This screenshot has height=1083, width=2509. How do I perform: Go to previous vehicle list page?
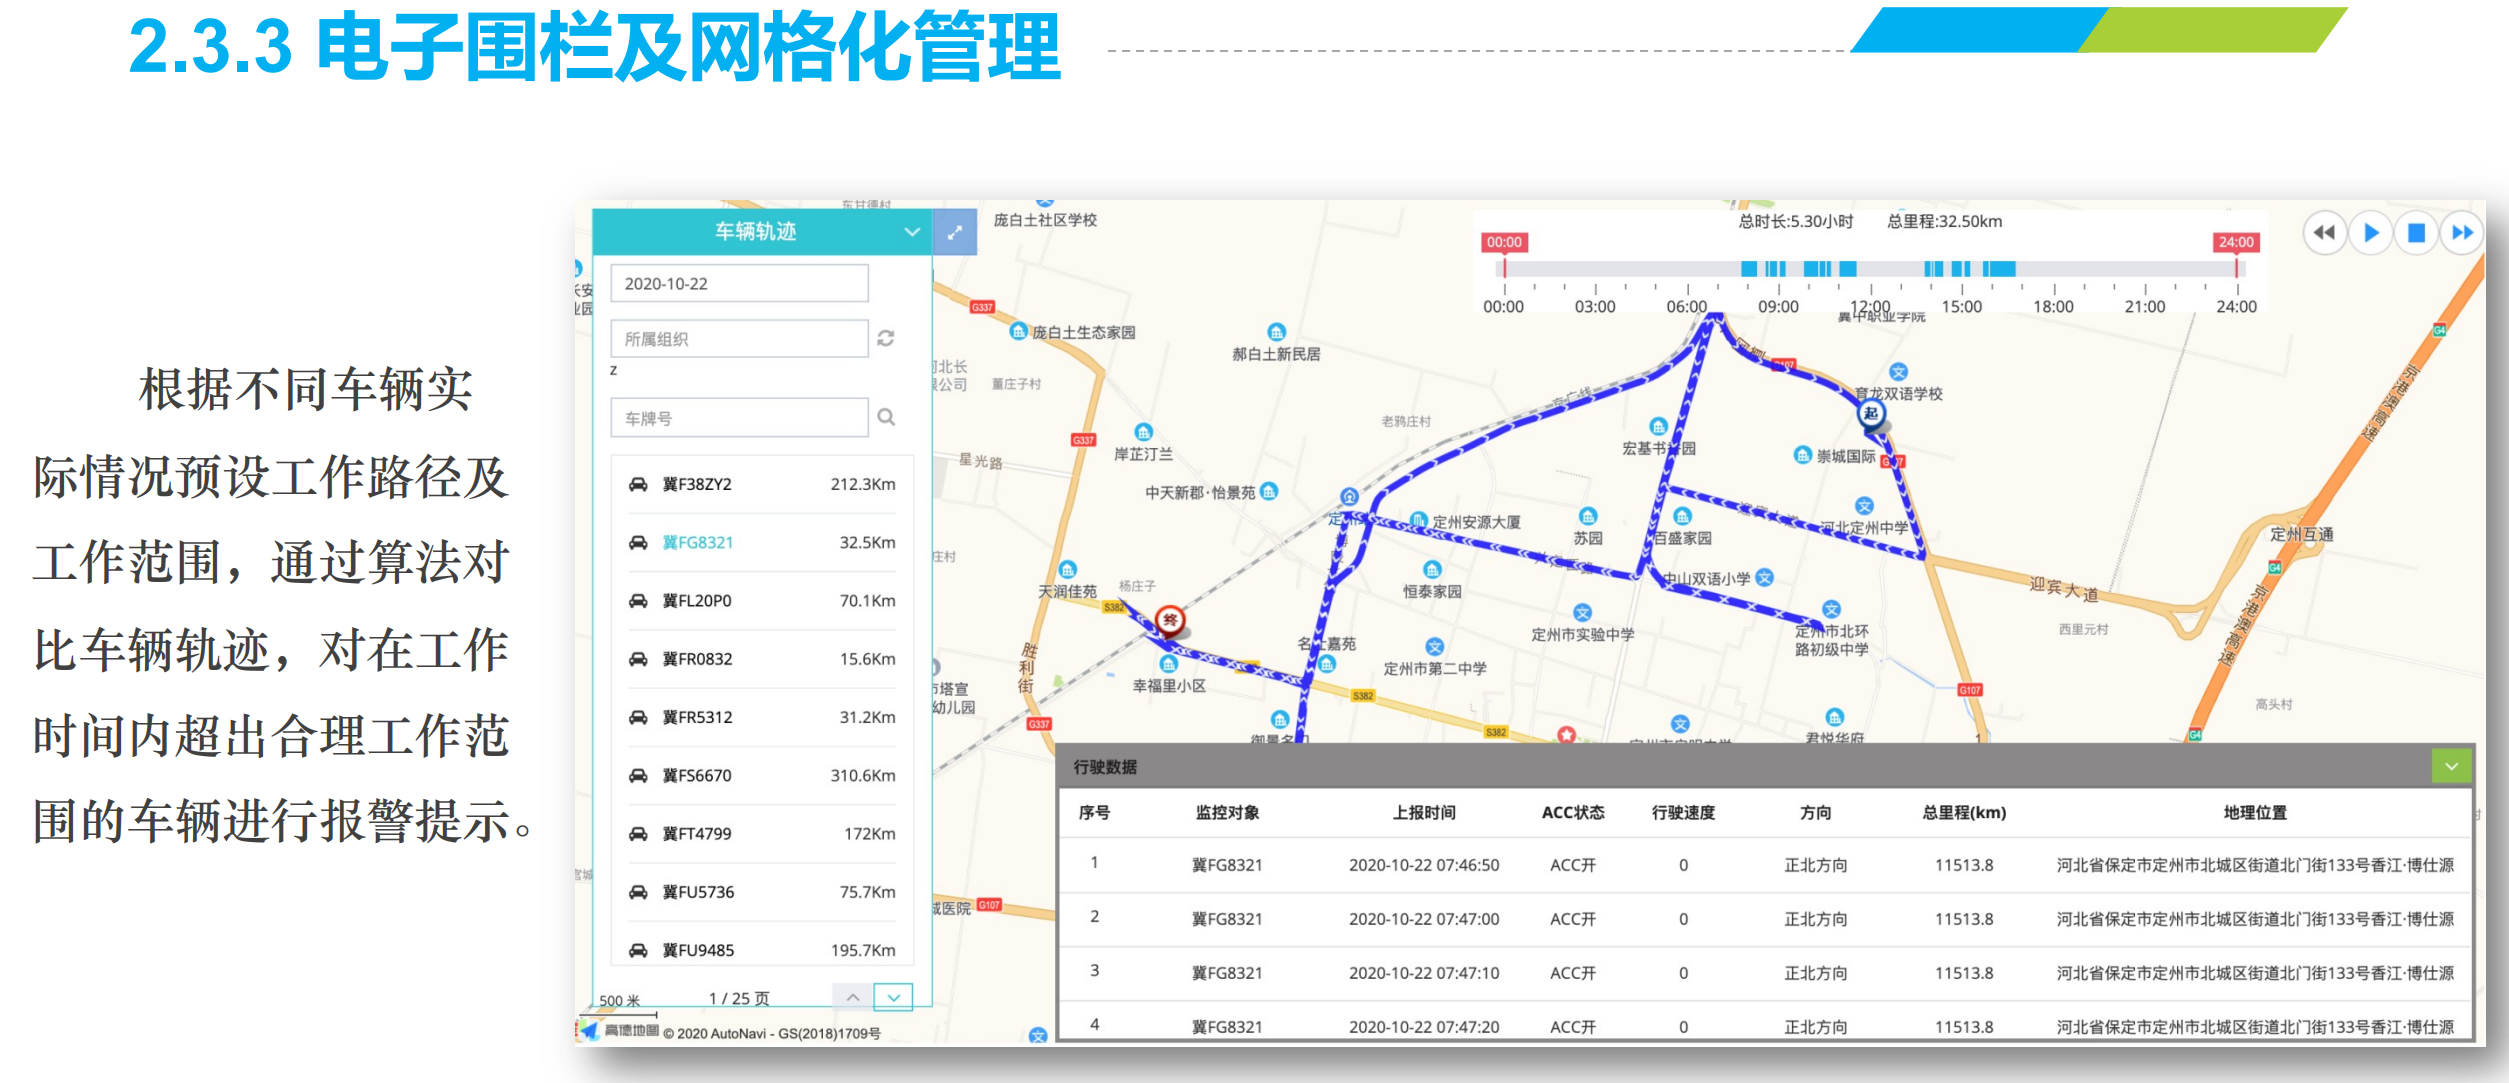tap(852, 997)
